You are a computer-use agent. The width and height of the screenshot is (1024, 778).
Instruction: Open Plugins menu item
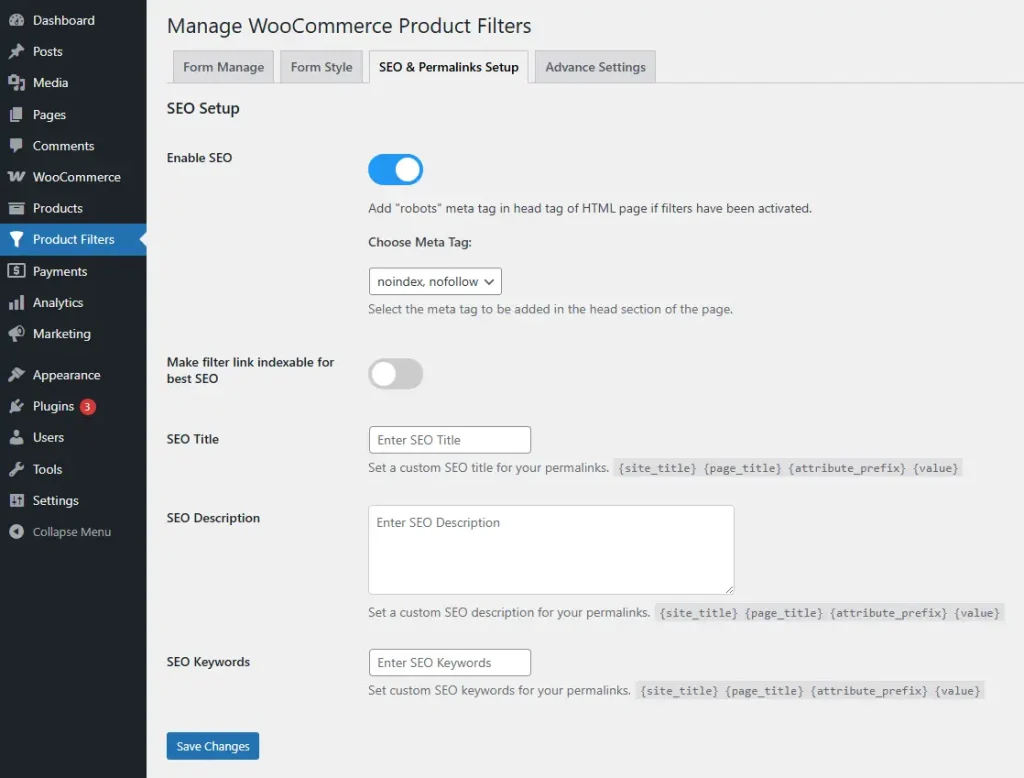click(73, 406)
